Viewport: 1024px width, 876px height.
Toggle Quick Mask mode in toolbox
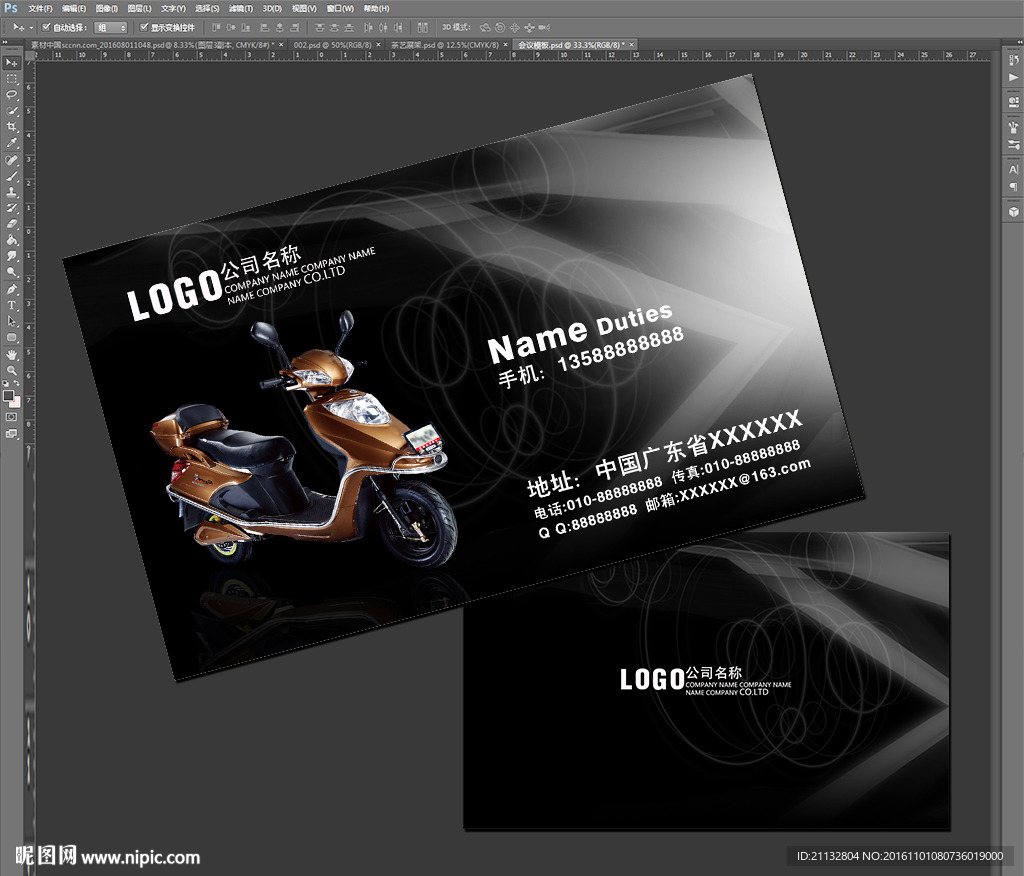pos(12,416)
